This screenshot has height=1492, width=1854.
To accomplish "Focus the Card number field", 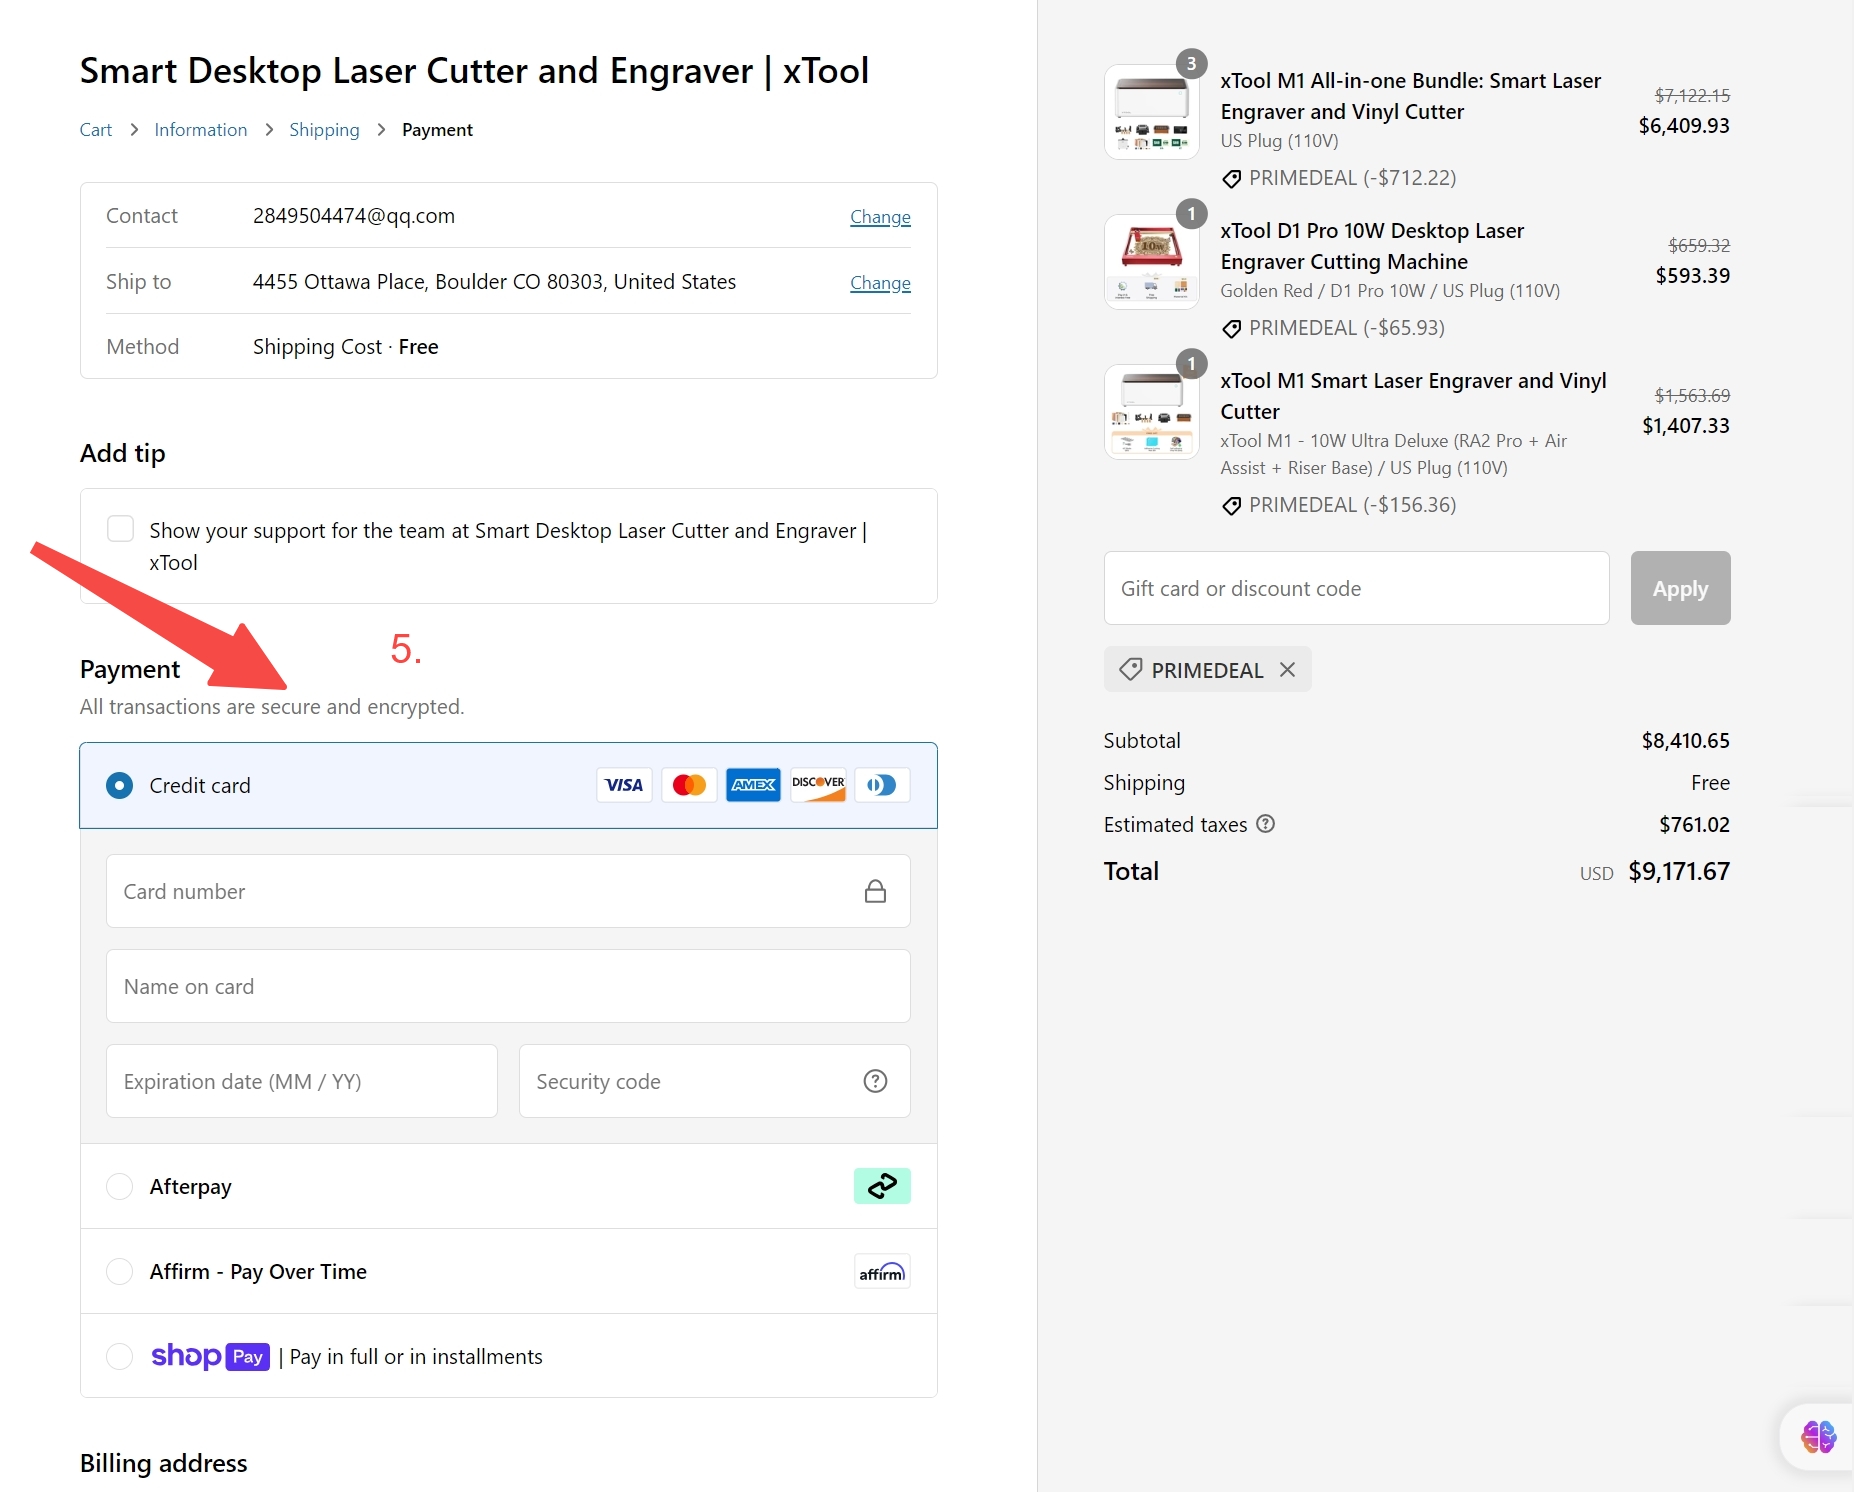I will coord(508,891).
